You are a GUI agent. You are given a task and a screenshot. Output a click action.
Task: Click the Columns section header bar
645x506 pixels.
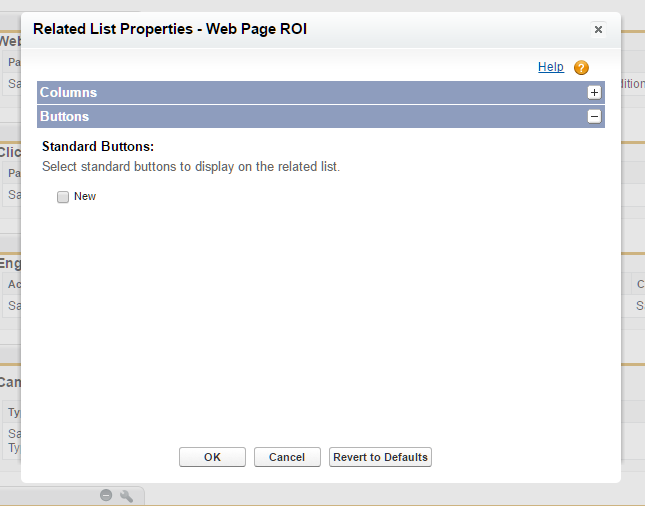pyautogui.click(x=300, y=92)
